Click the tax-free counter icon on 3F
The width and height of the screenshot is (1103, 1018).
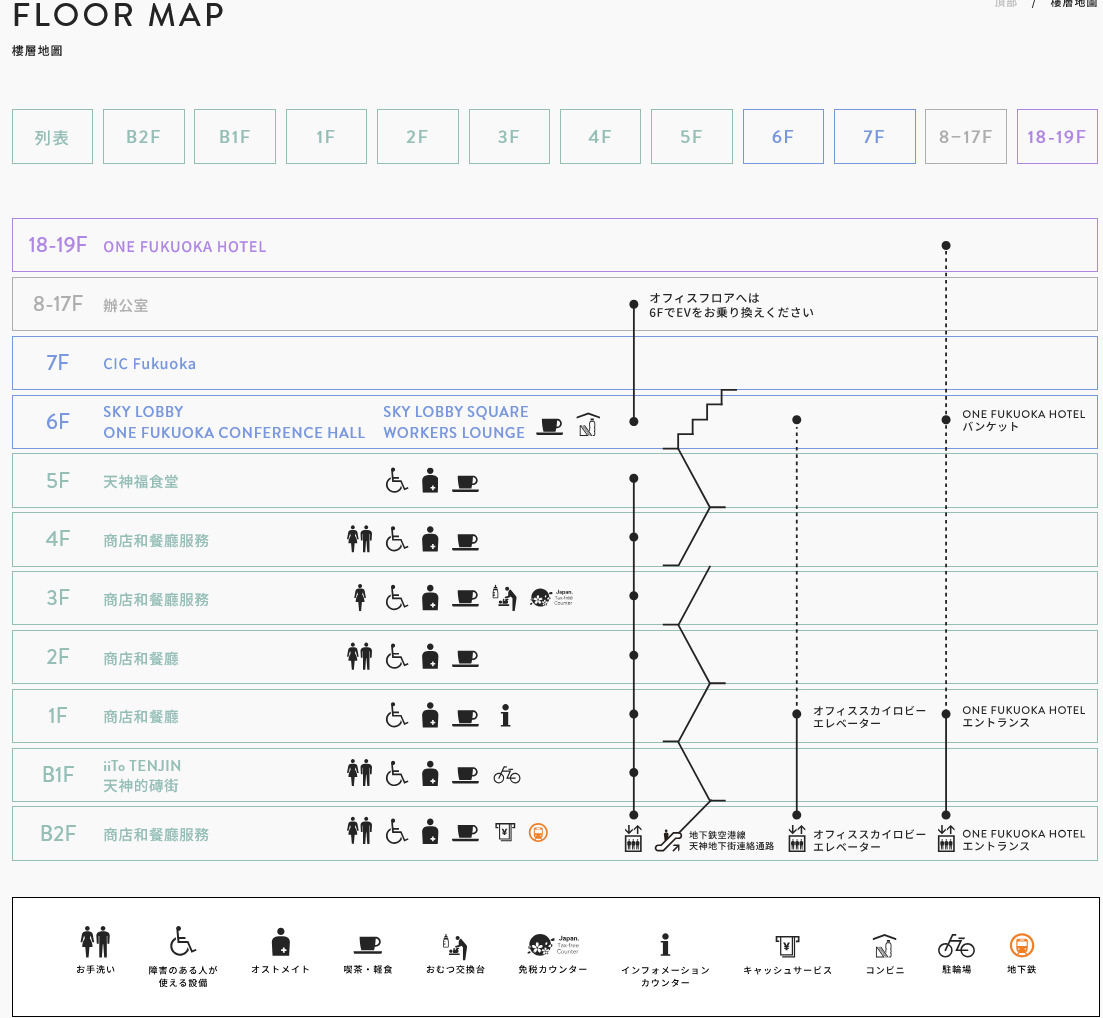pyautogui.click(x=541, y=598)
